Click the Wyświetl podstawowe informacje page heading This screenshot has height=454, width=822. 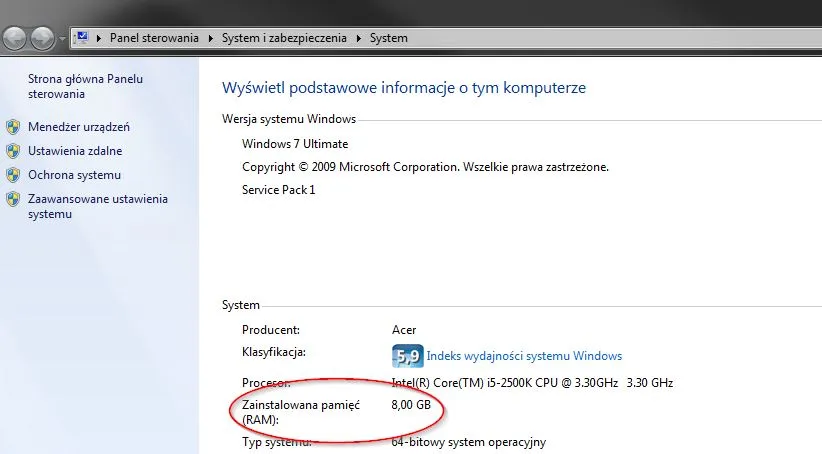[404, 88]
